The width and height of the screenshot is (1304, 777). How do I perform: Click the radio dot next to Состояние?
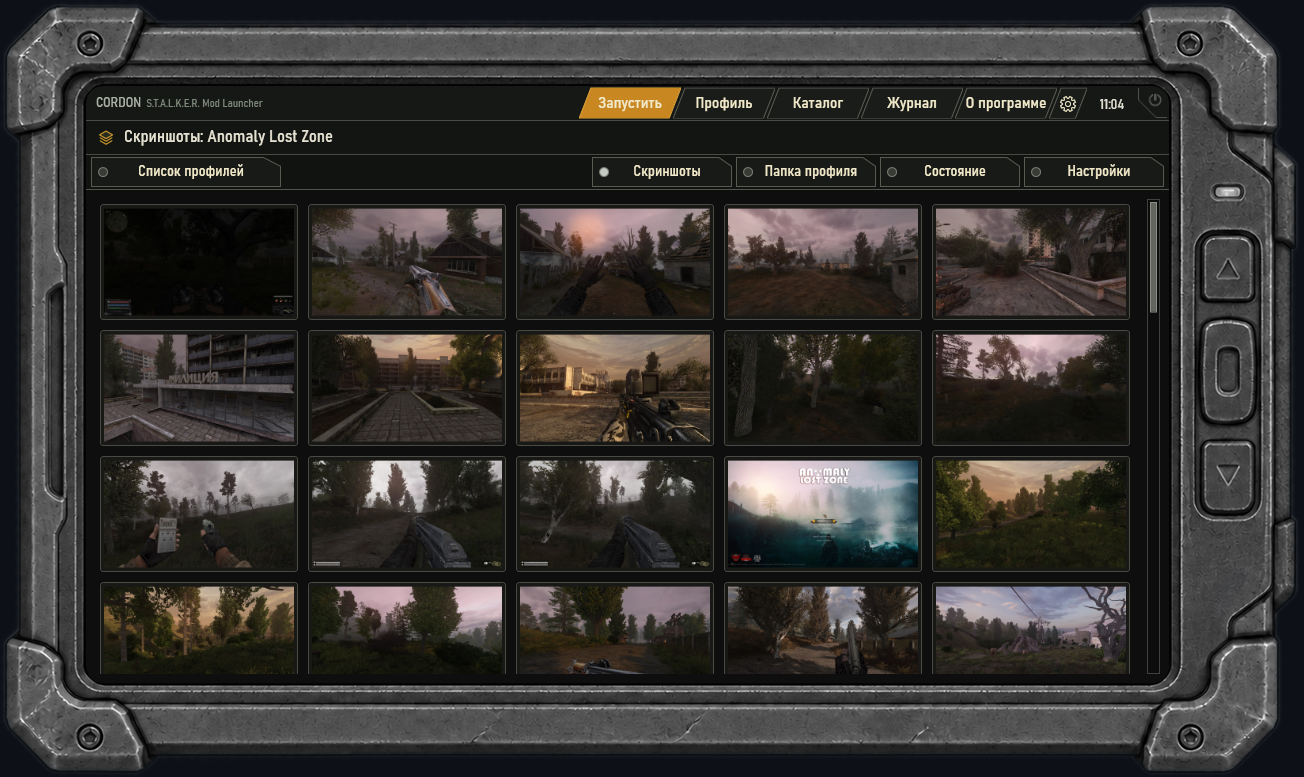(x=892, y=172)
